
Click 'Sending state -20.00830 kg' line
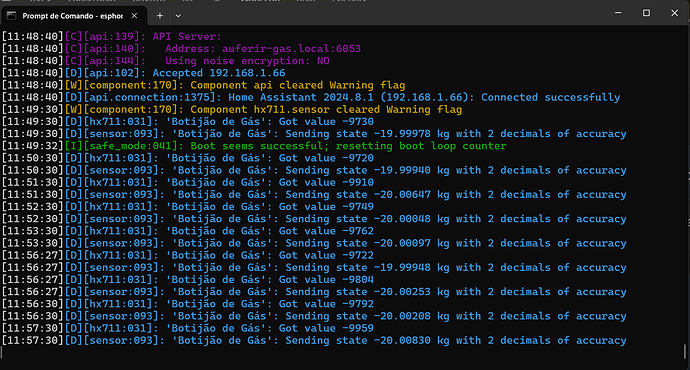click(x=314, y=341)
